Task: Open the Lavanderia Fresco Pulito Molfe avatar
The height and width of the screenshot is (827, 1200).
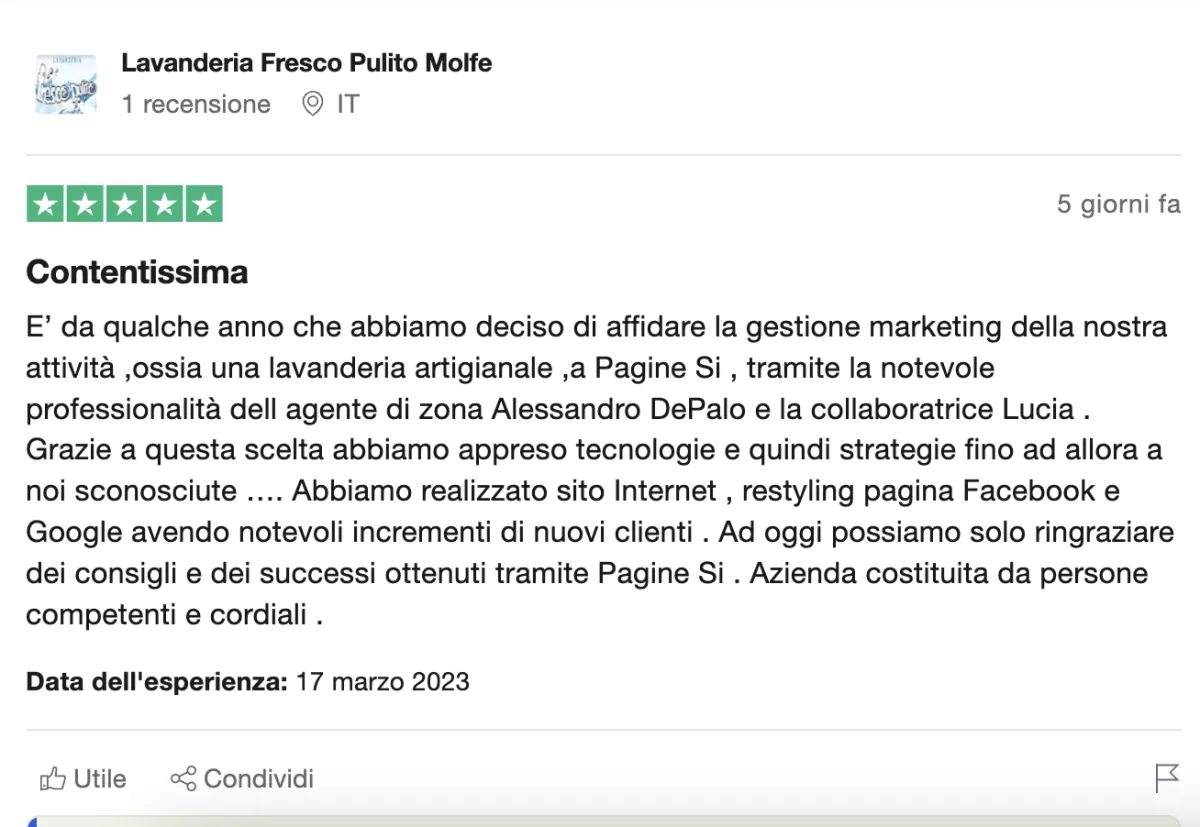Action: click(66, 85)
